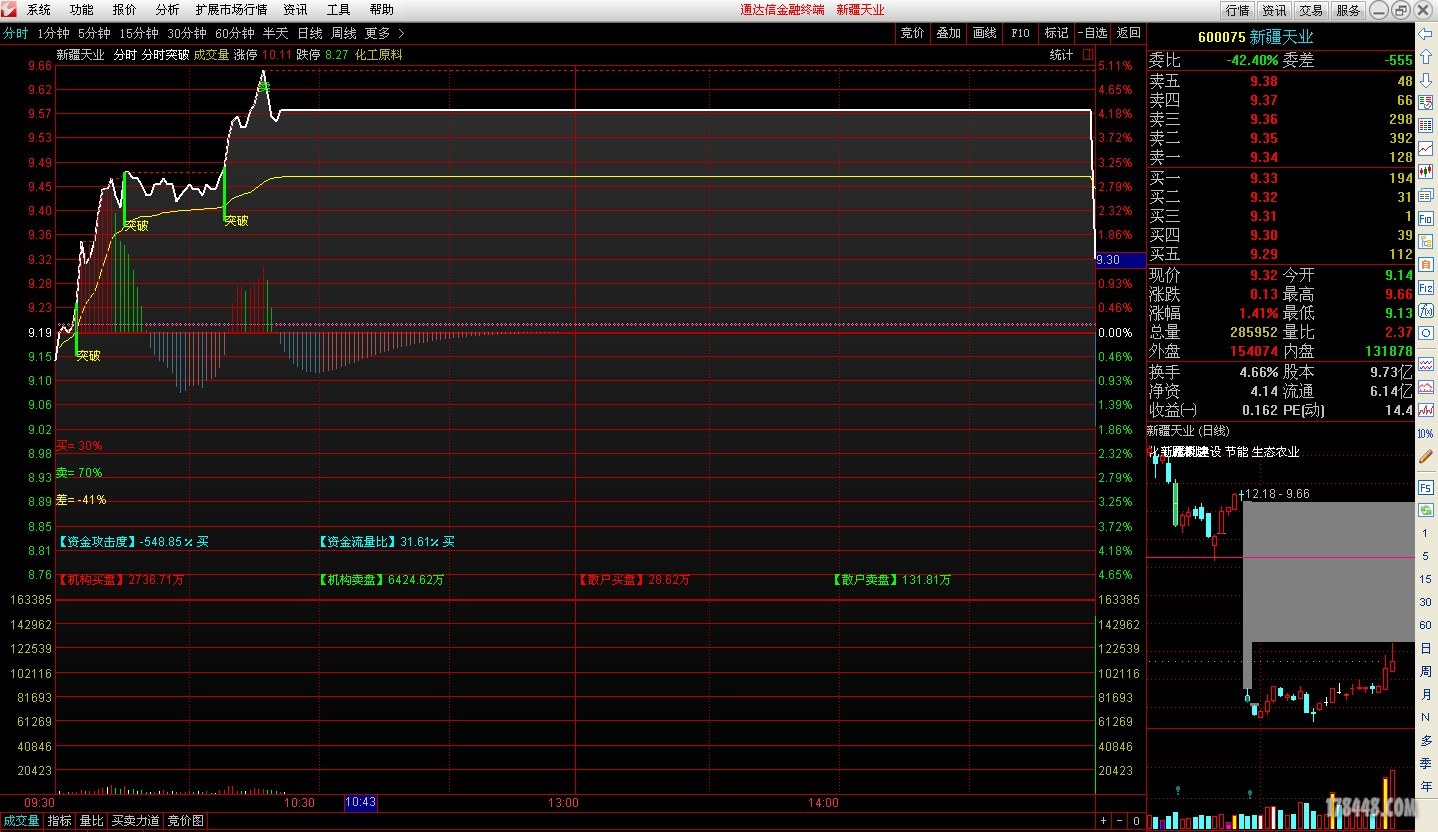Select the pencil drawing tool icon
1438x832 pixels.
[1426, 456]
